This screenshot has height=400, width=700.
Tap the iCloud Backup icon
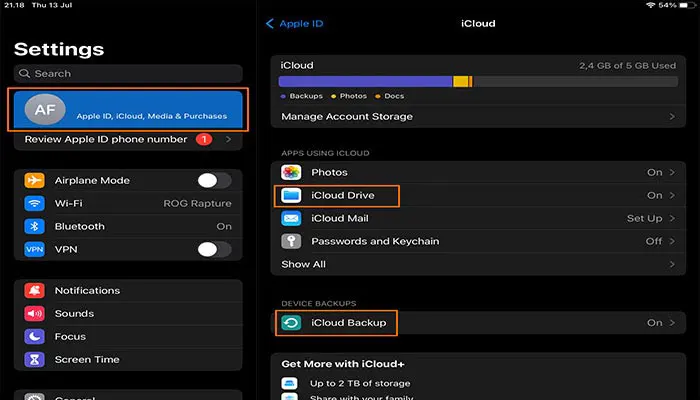coord(291,323)
